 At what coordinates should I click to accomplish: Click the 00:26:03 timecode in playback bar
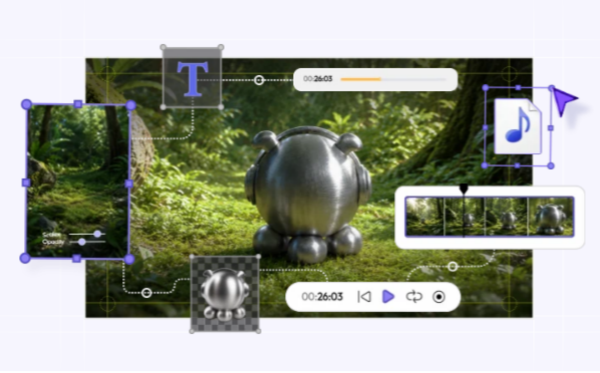[322, 297]
